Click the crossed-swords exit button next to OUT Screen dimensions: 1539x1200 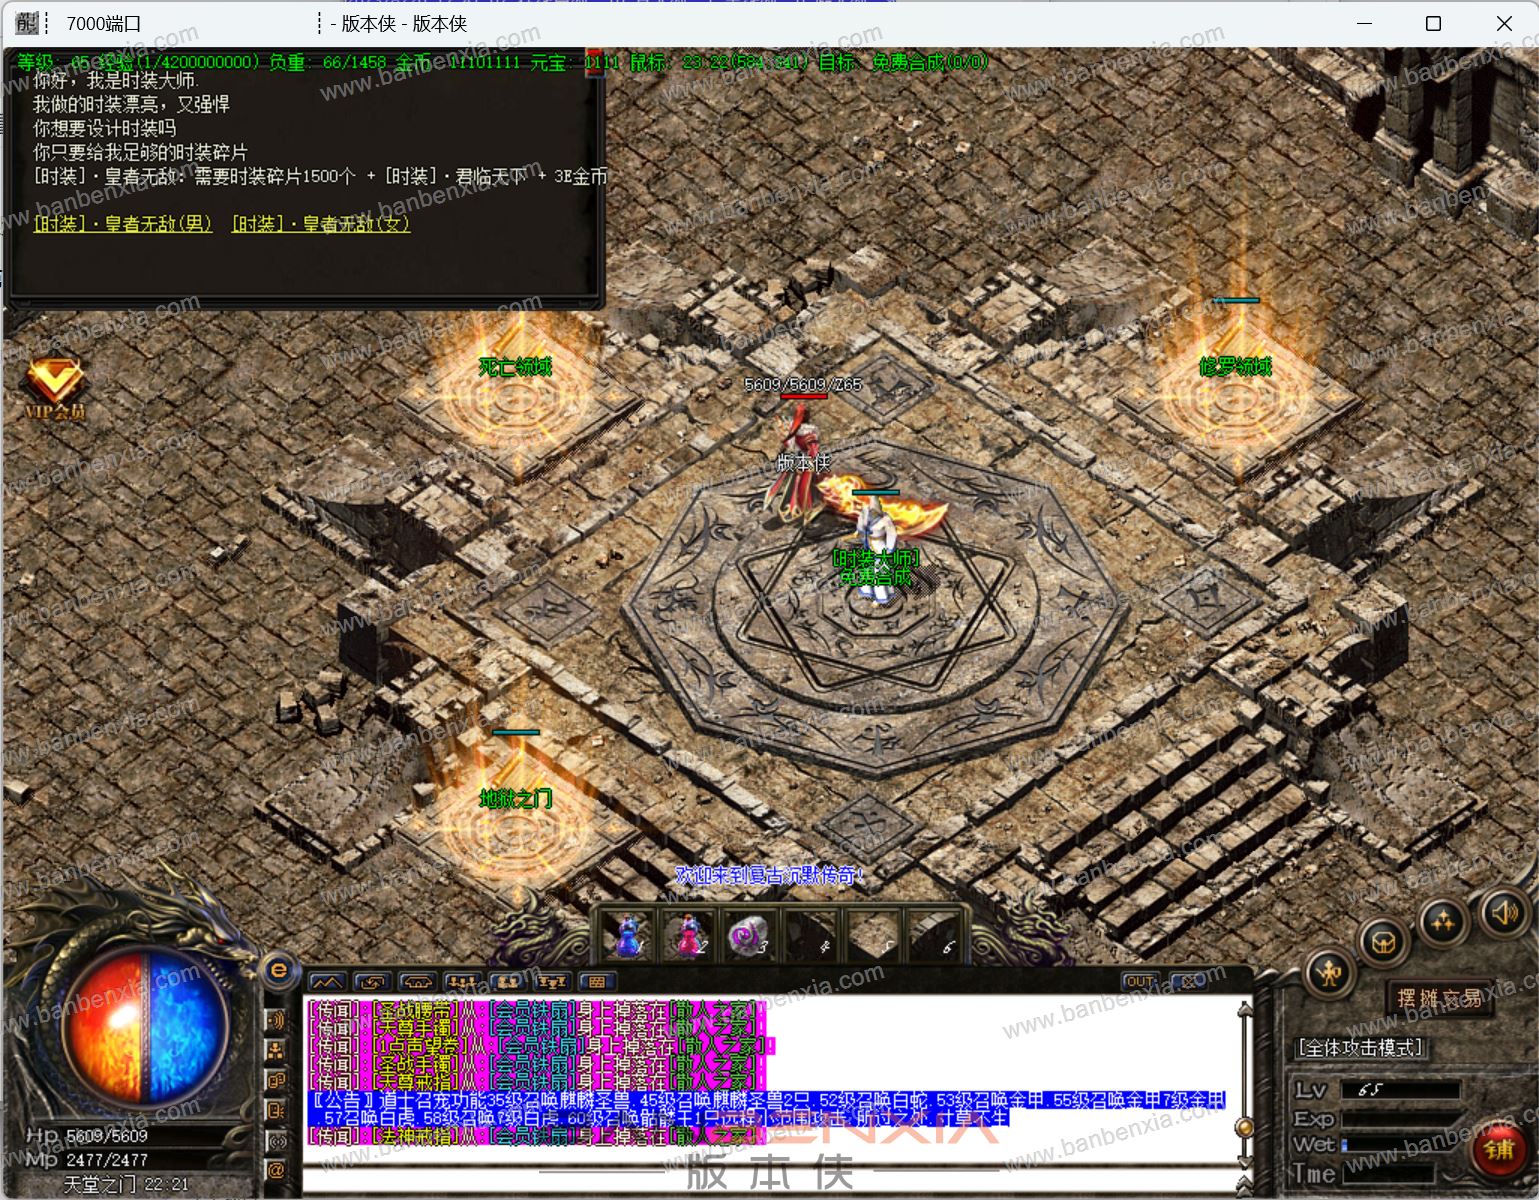[x=1188, y=982]
